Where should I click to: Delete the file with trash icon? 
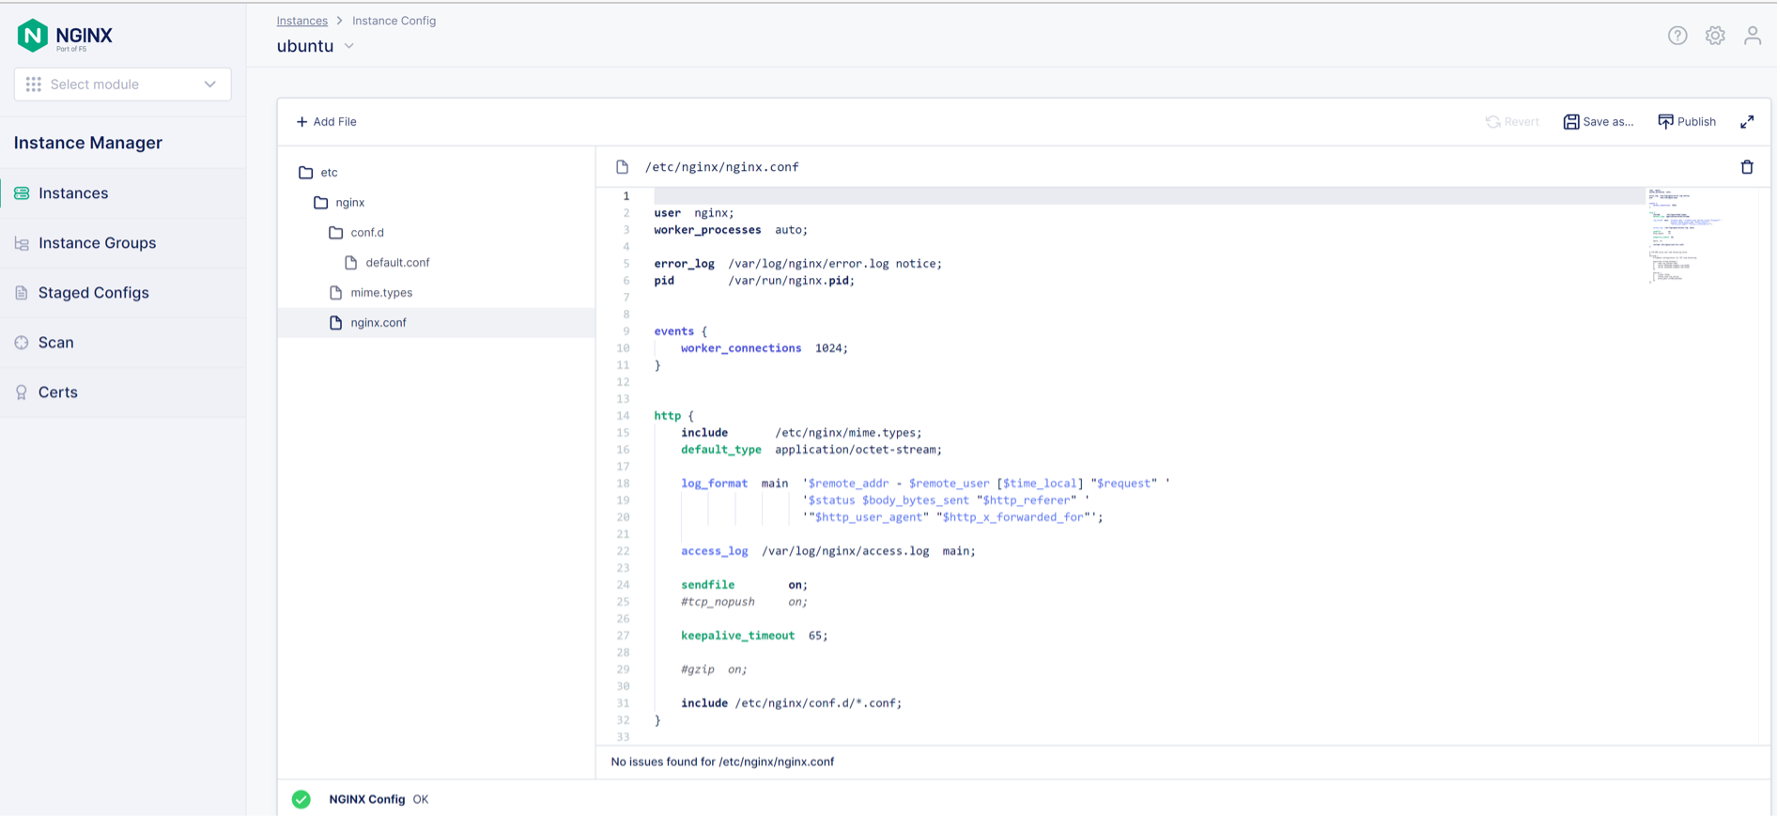click(x=1747, y=168)
